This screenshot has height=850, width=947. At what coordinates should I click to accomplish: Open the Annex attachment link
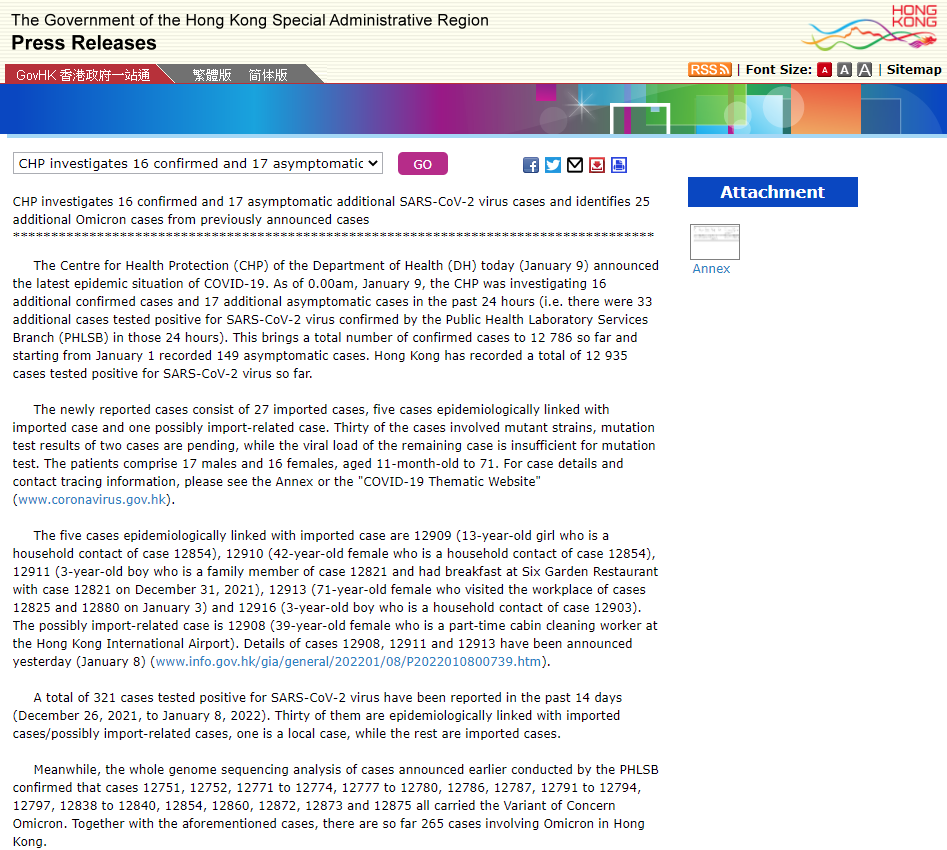(x=711, y=269)
